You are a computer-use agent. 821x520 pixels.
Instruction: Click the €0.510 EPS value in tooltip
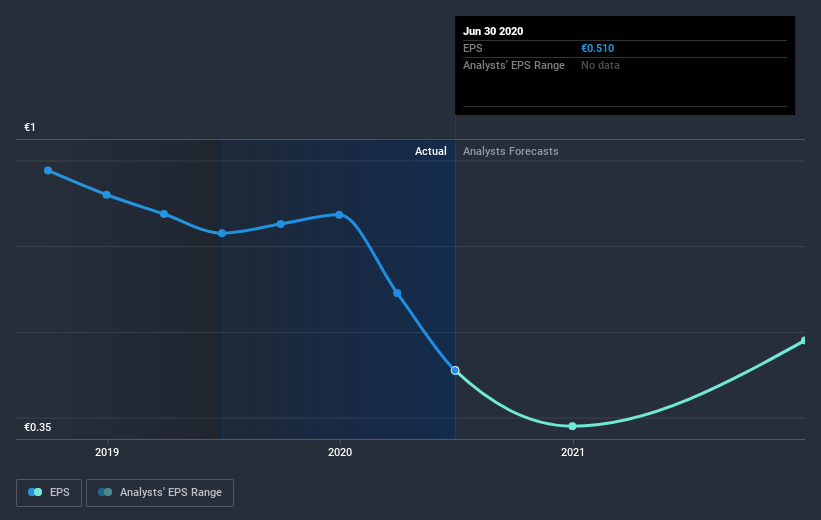[x=597, y=48]
